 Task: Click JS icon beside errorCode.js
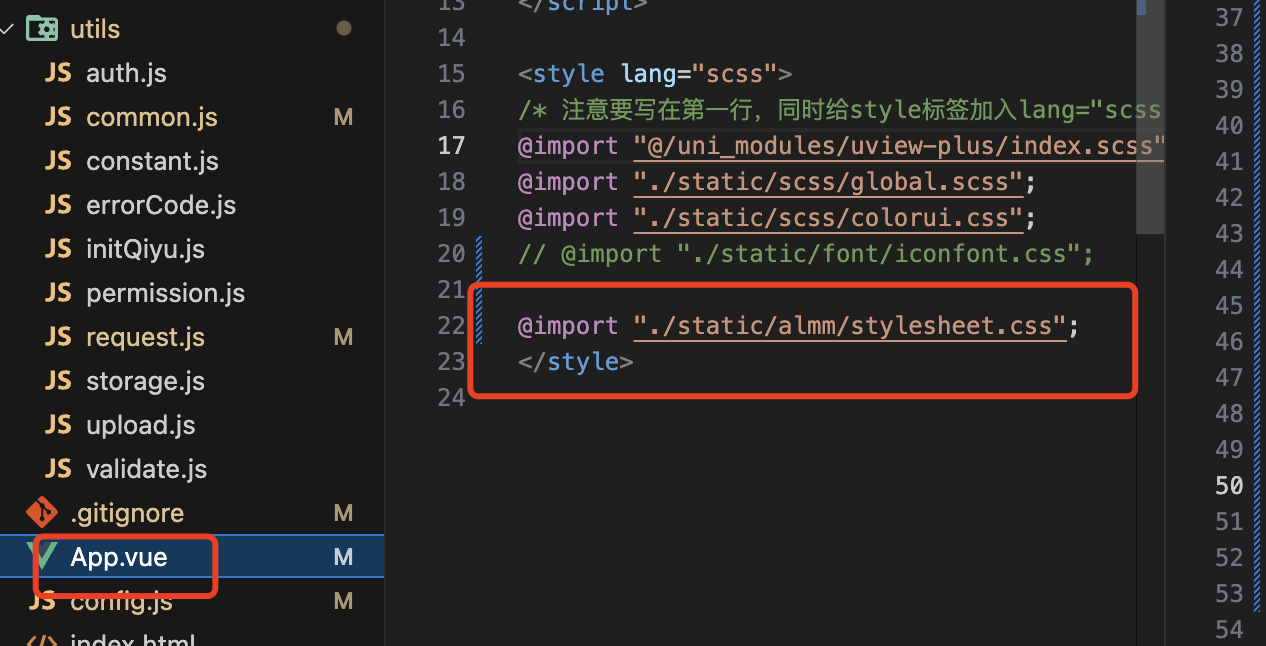[58, 205]
